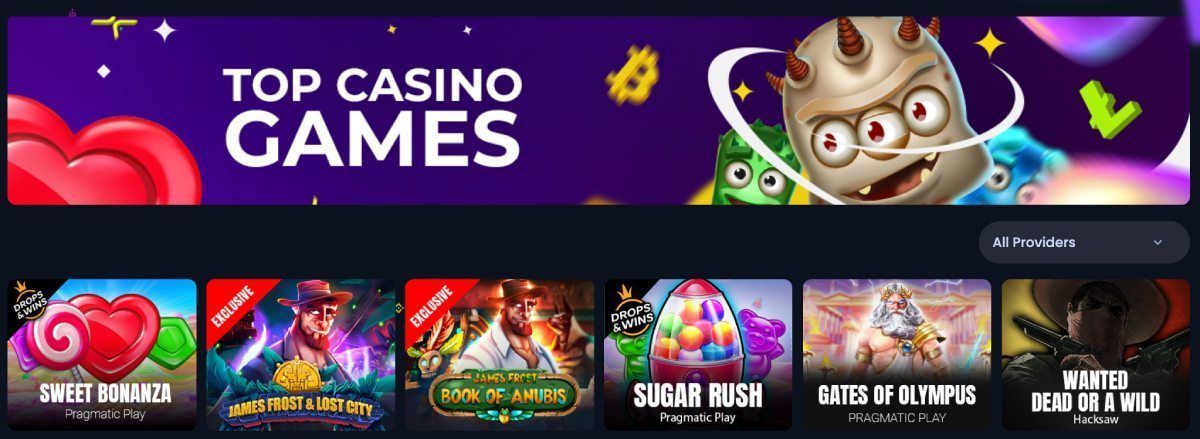Click Exclusive ribbon on Lost City tile
This screenshot has width=1200, height=439.
click(x=231, y=305)
